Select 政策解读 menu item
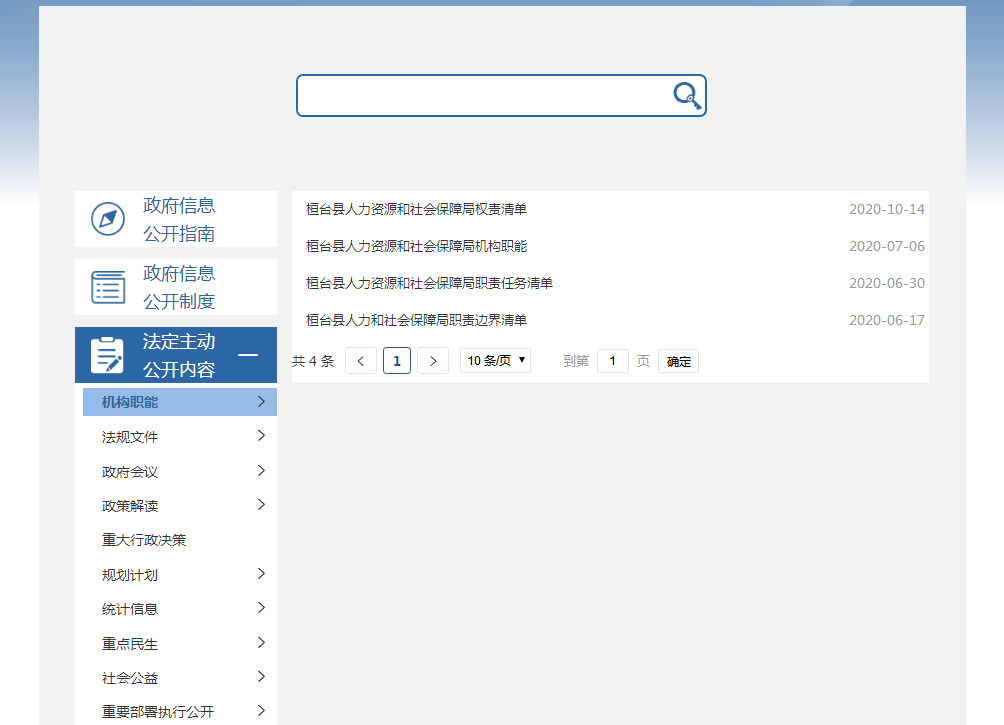This screenshot has width=1004, height=725. [x=130, y=506]
